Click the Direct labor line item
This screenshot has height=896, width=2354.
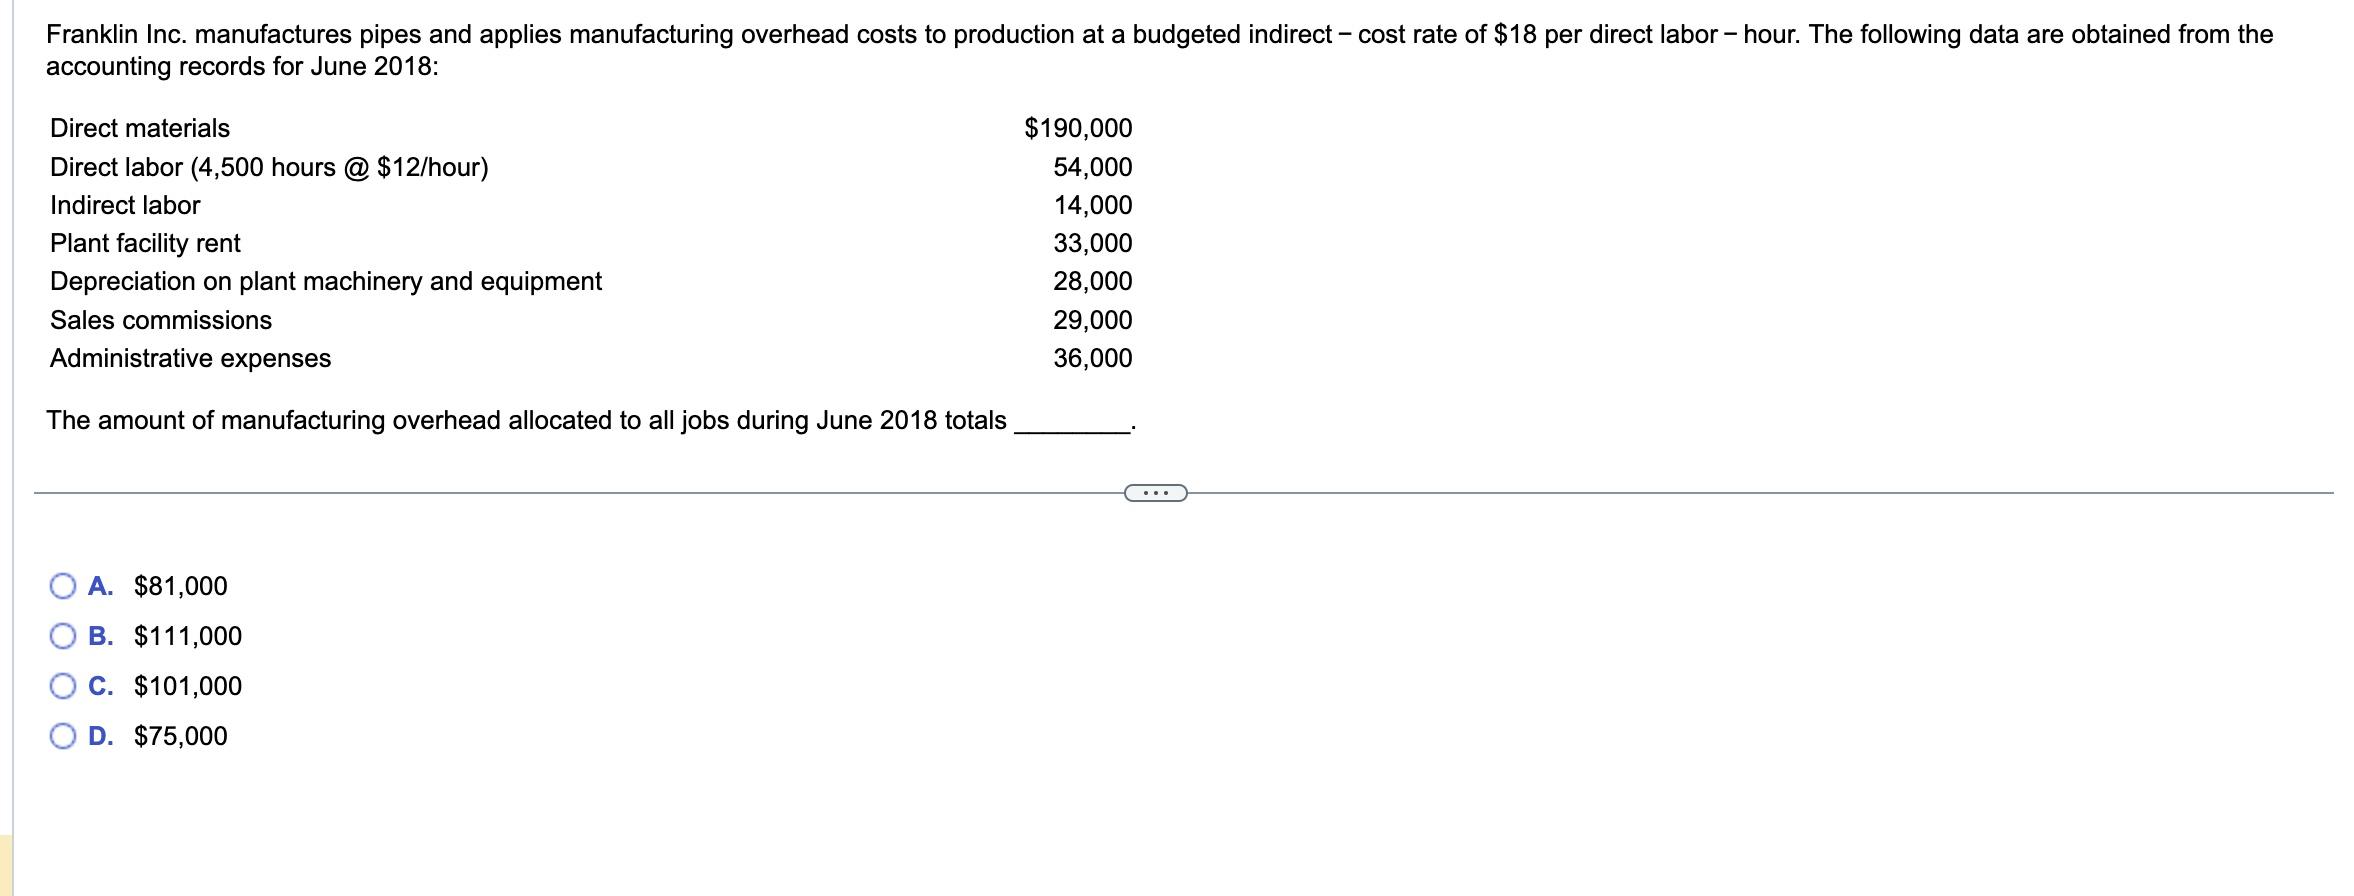268,167
